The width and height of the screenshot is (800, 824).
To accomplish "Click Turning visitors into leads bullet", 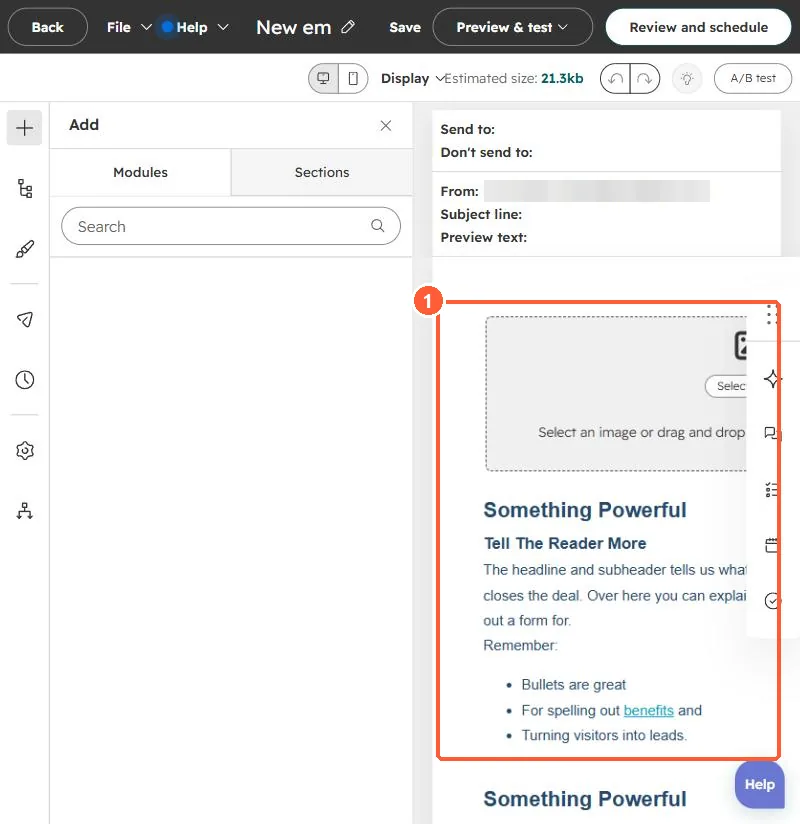I will tap(604, 735).
